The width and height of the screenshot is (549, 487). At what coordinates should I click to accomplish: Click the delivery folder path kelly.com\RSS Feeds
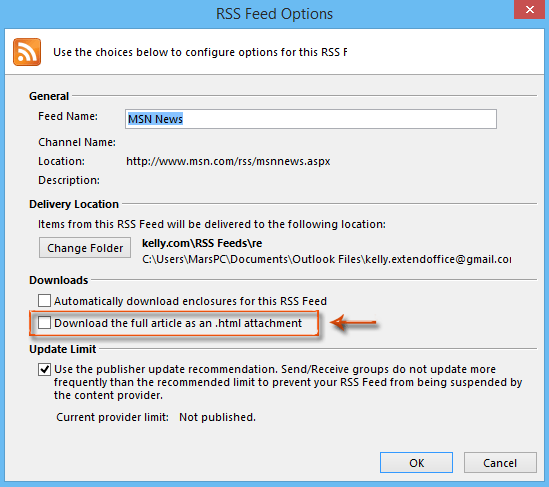click(202, 243)
